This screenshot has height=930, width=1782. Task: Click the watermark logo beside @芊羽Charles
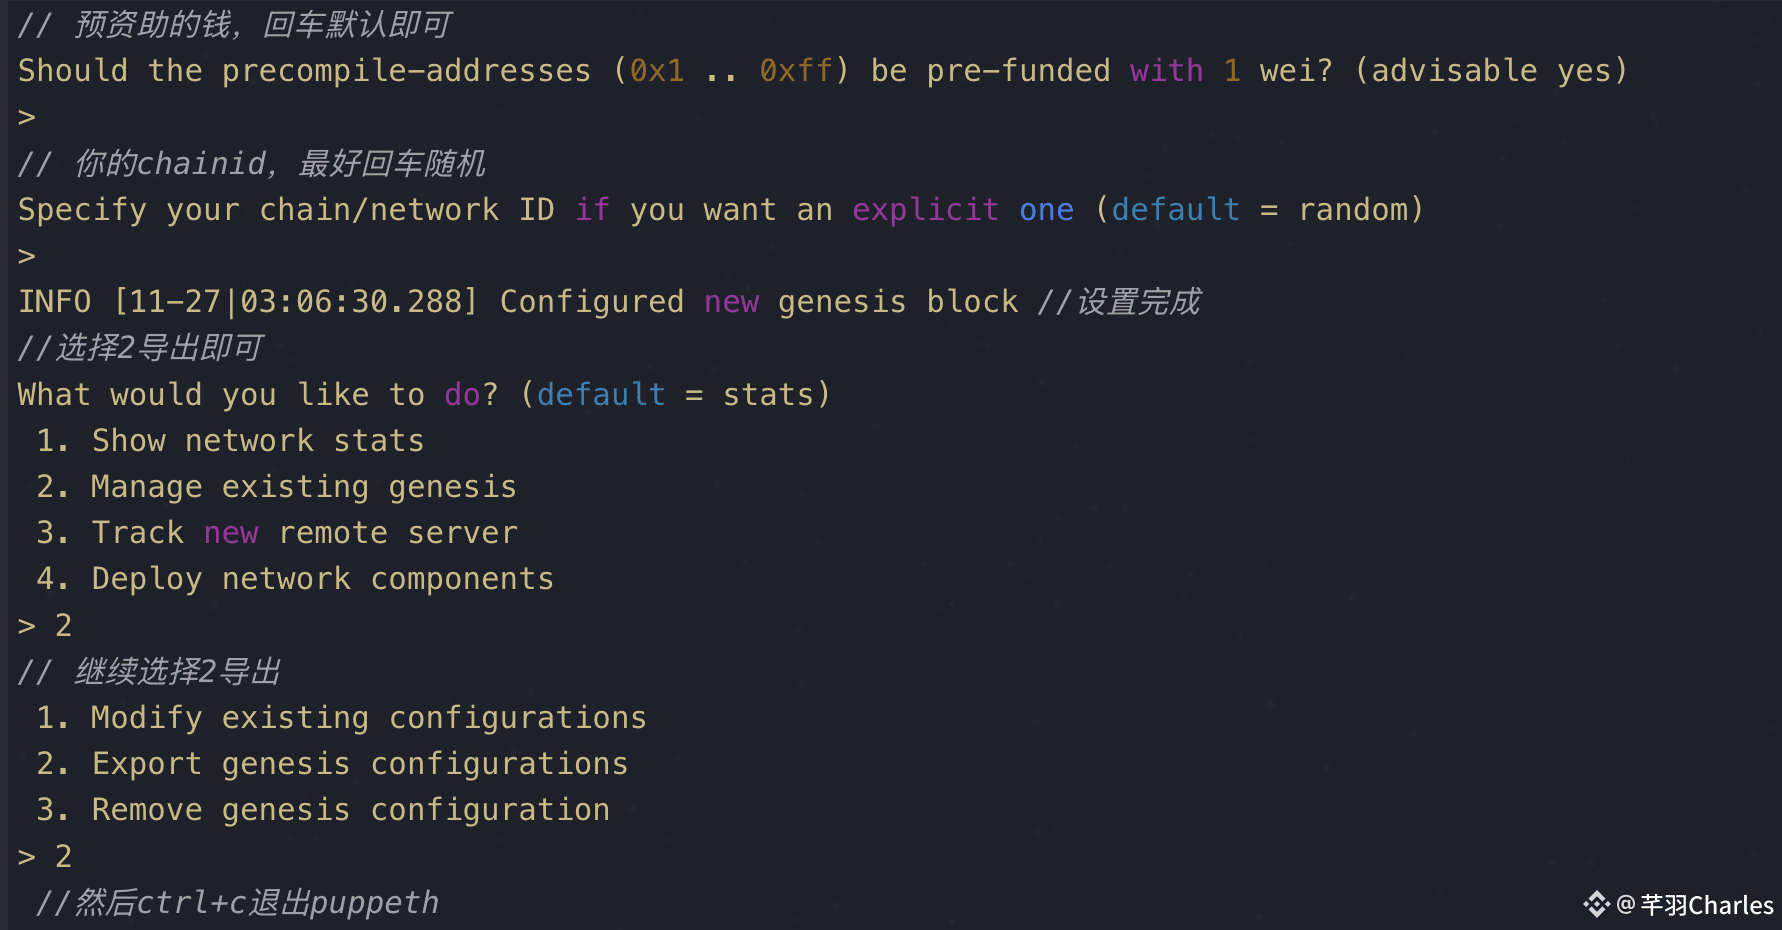coord(1597,905)
